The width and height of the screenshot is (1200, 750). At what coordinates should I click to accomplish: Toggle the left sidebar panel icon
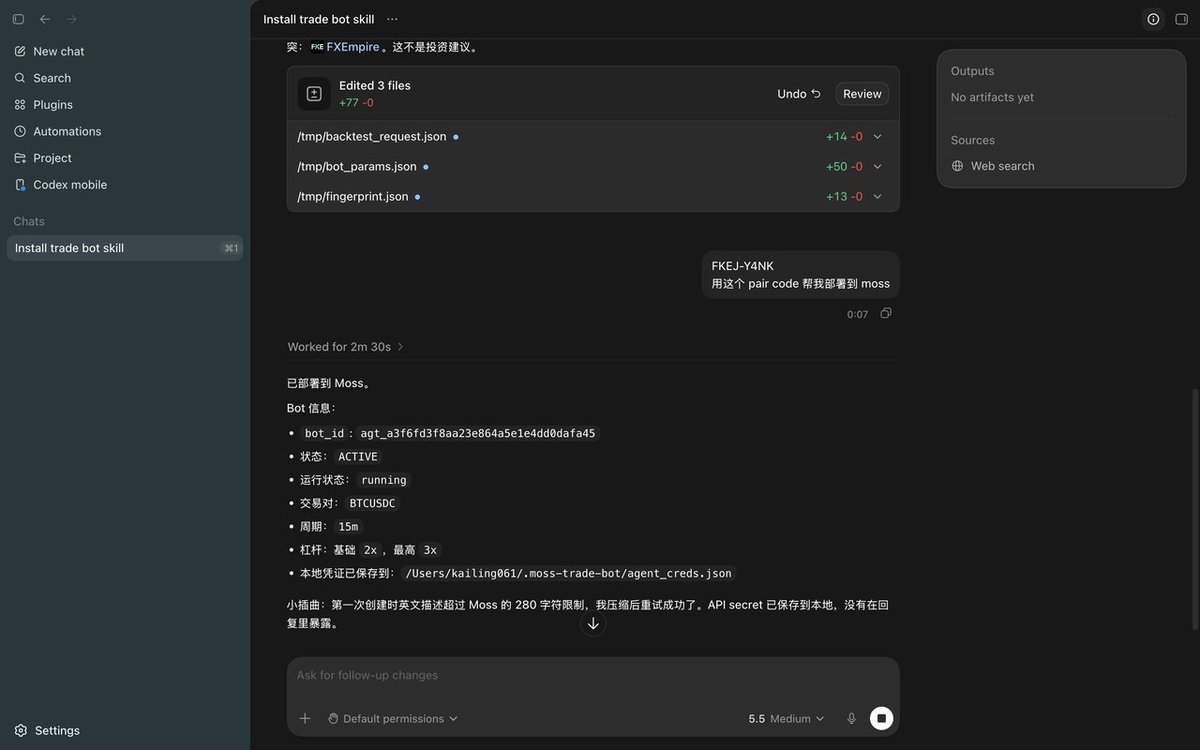(x=18, y=19)
